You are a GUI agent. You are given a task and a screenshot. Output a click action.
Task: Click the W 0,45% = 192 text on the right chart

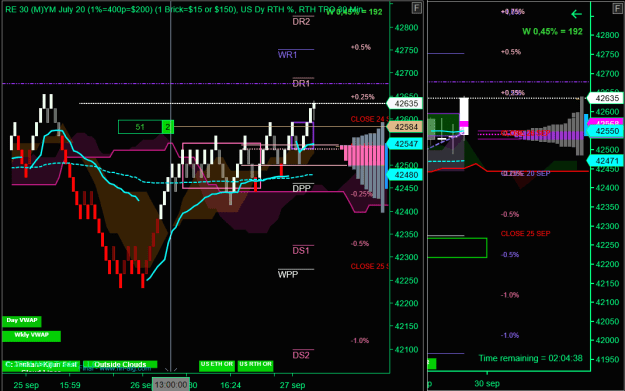point(552,31)
